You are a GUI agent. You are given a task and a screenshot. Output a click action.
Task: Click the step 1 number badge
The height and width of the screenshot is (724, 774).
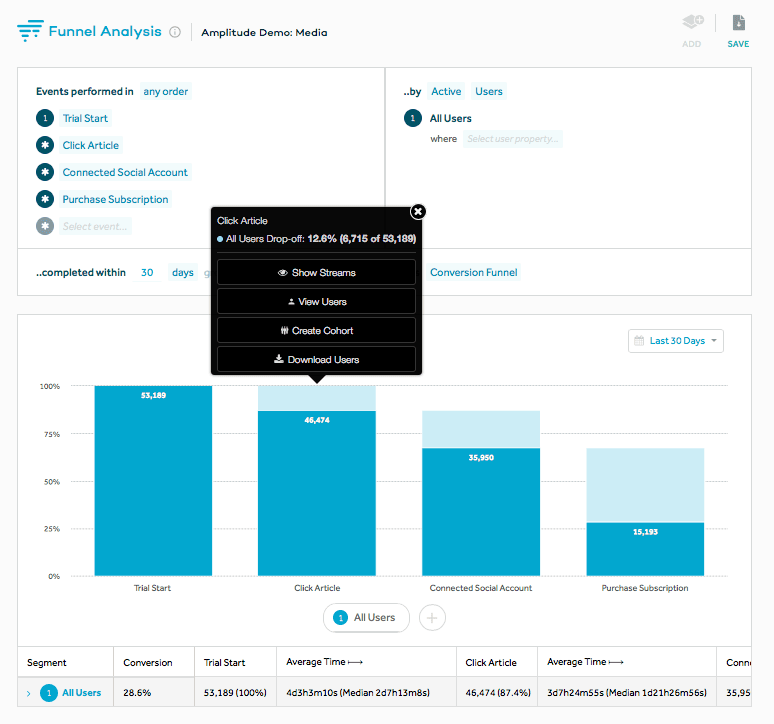[x=45, y=118]
